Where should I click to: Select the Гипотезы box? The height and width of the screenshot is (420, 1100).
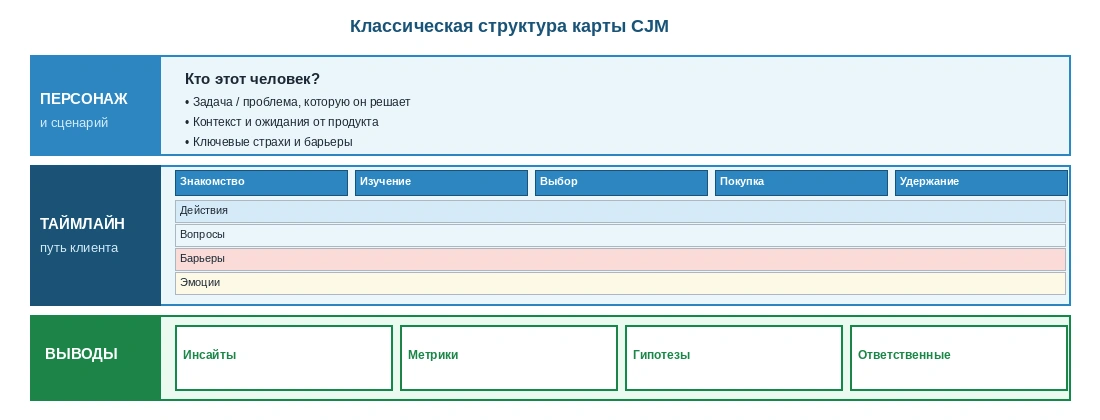click(x=734, y=358)
